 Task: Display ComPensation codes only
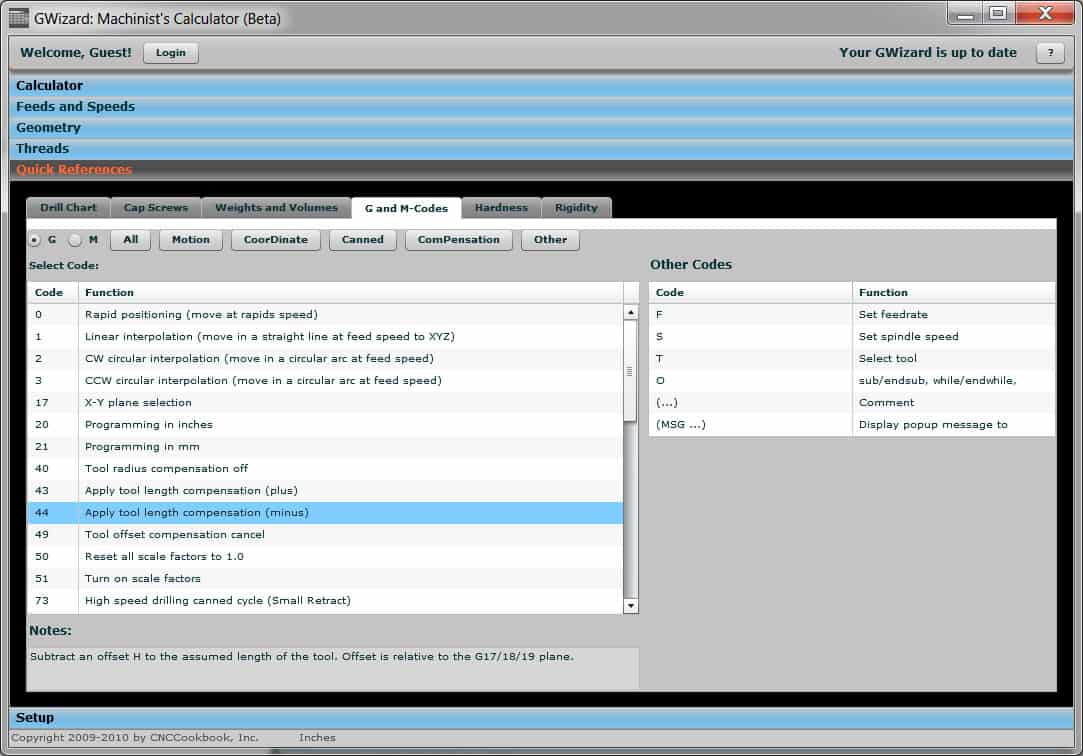tap(458, 239)
